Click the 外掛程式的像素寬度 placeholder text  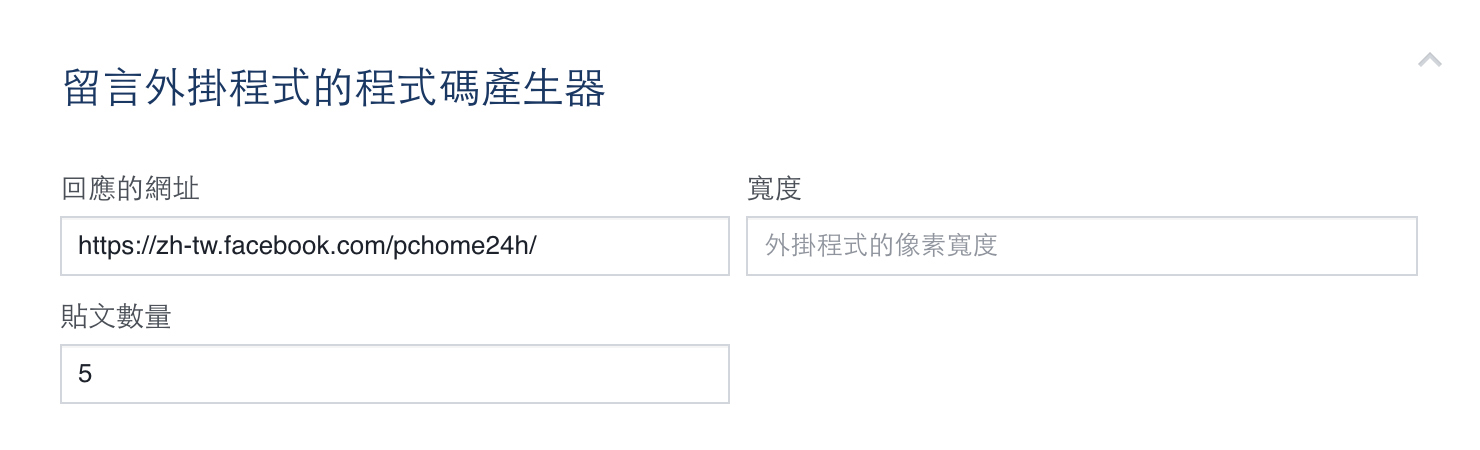coord(881,246)
